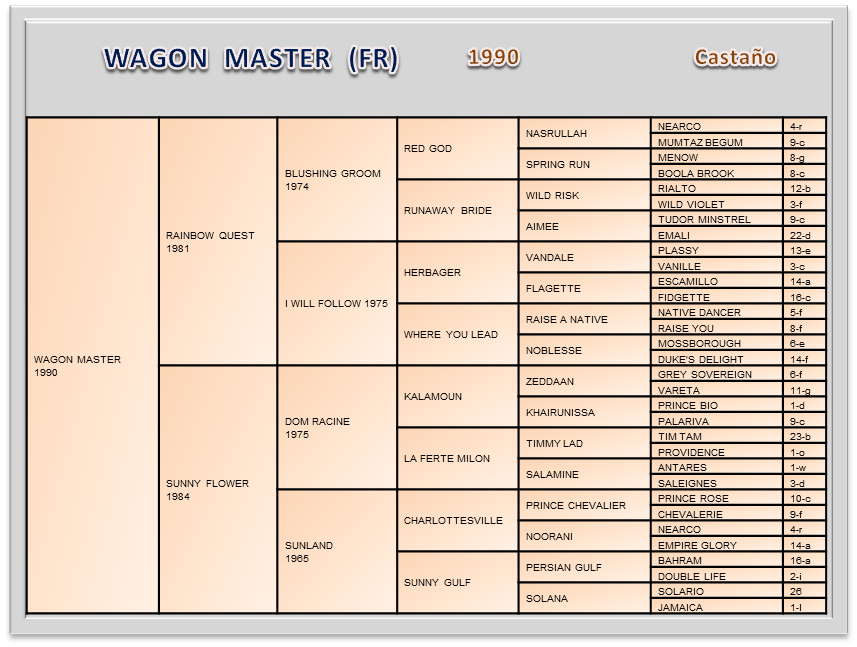Select the DOM RACINE 1975 cell
This screenshot has height=647, width=857.
pyautogui.click(x=336, y=427)
